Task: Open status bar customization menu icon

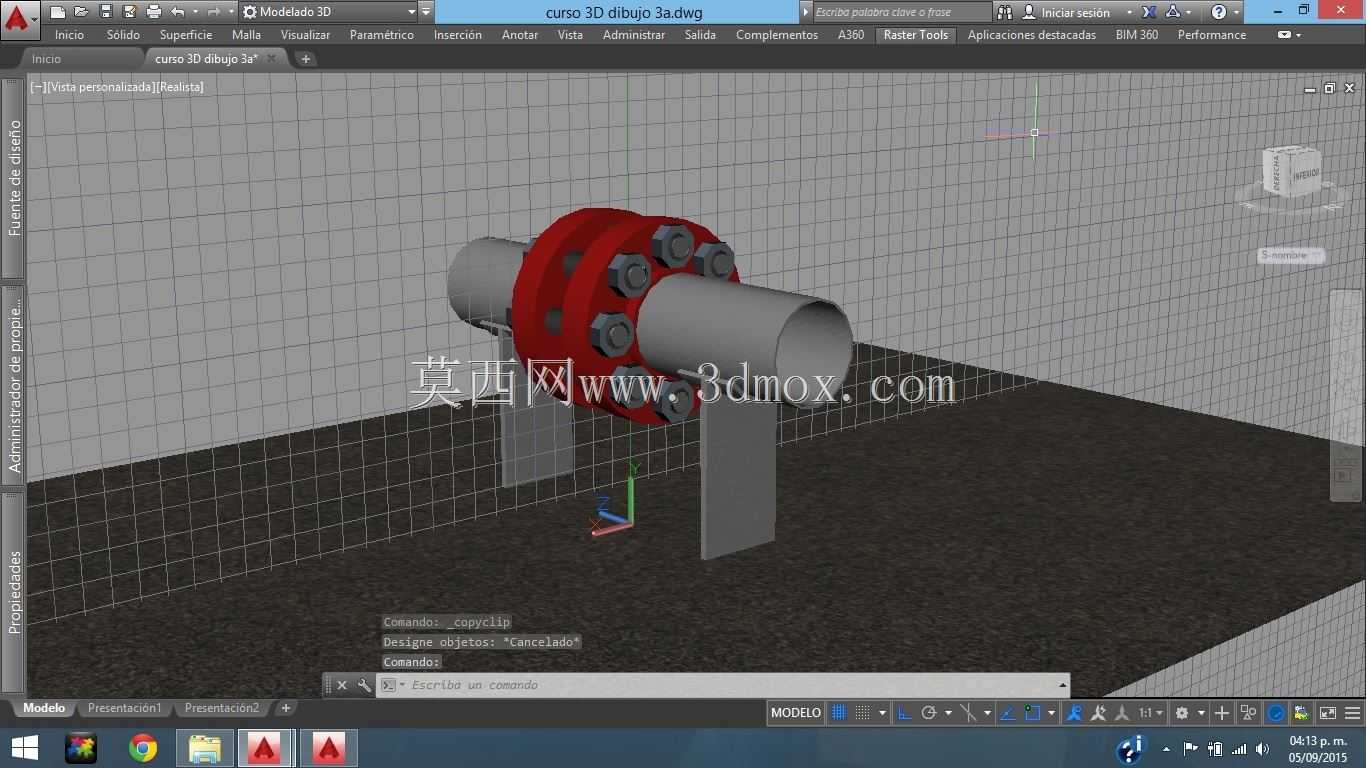Action: [1352, 713]
